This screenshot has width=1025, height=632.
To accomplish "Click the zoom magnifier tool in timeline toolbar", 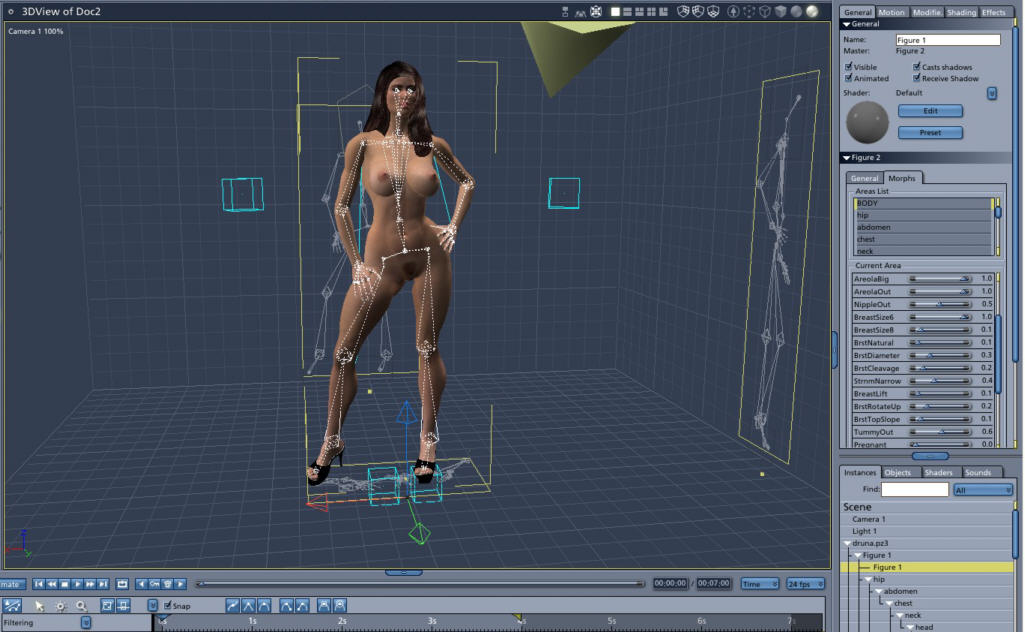I will 81,607.
